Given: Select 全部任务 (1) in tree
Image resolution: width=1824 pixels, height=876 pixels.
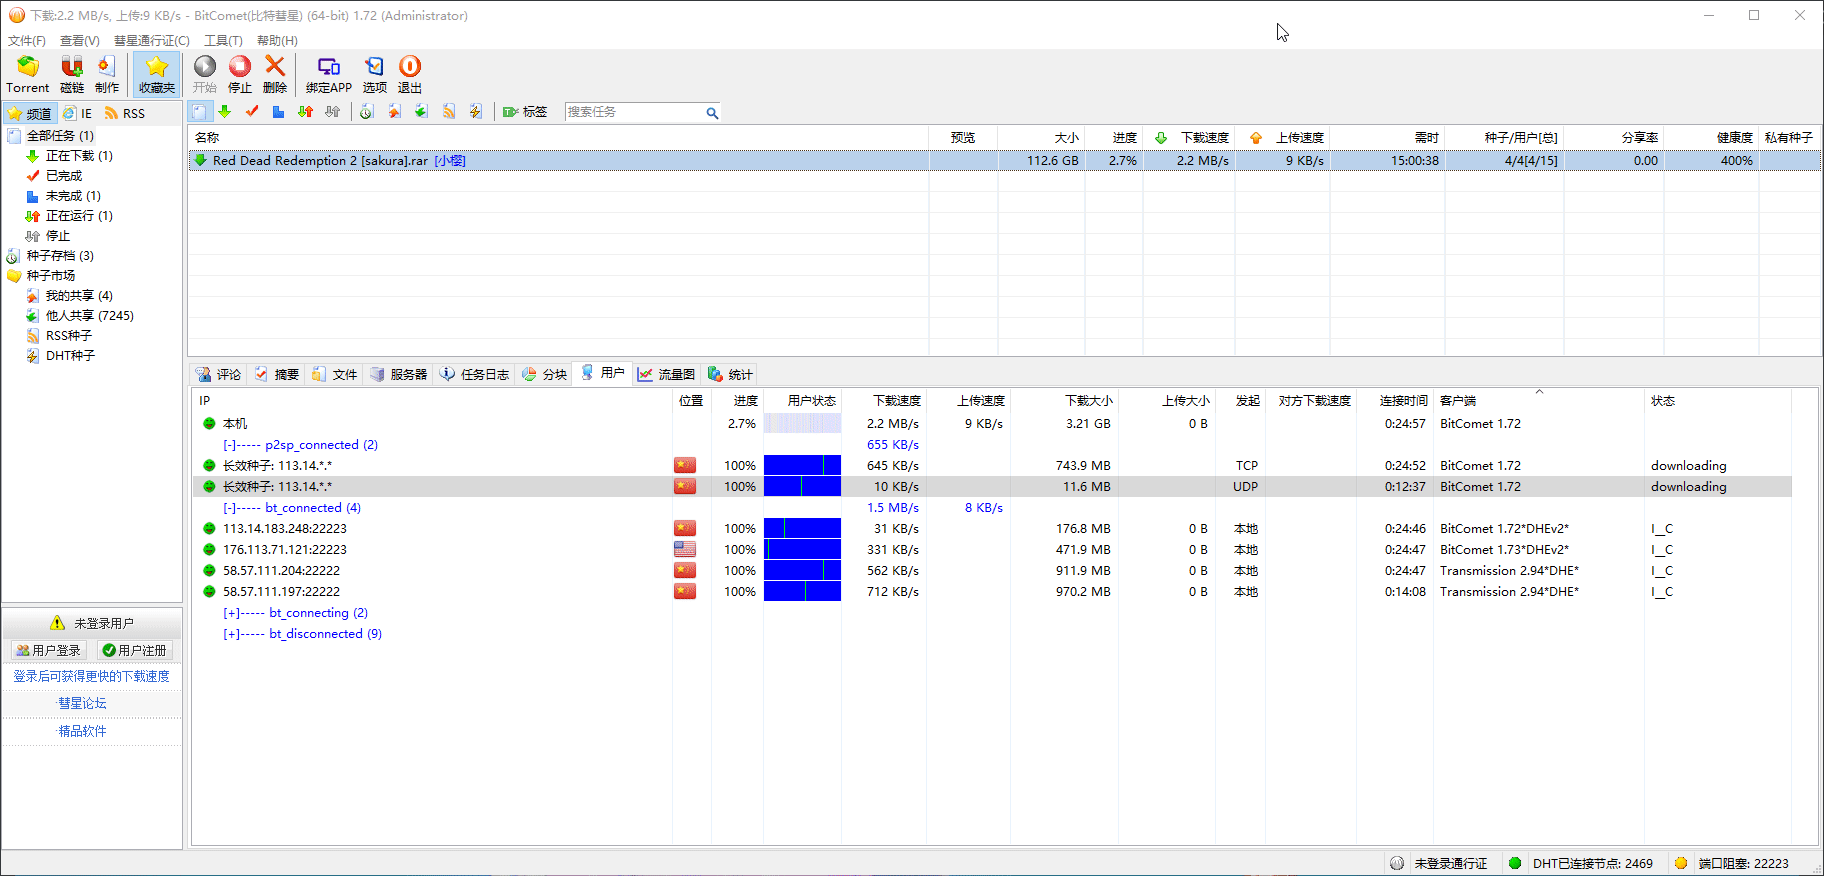Looking at the screenshot, I should (x=60, y=136).
